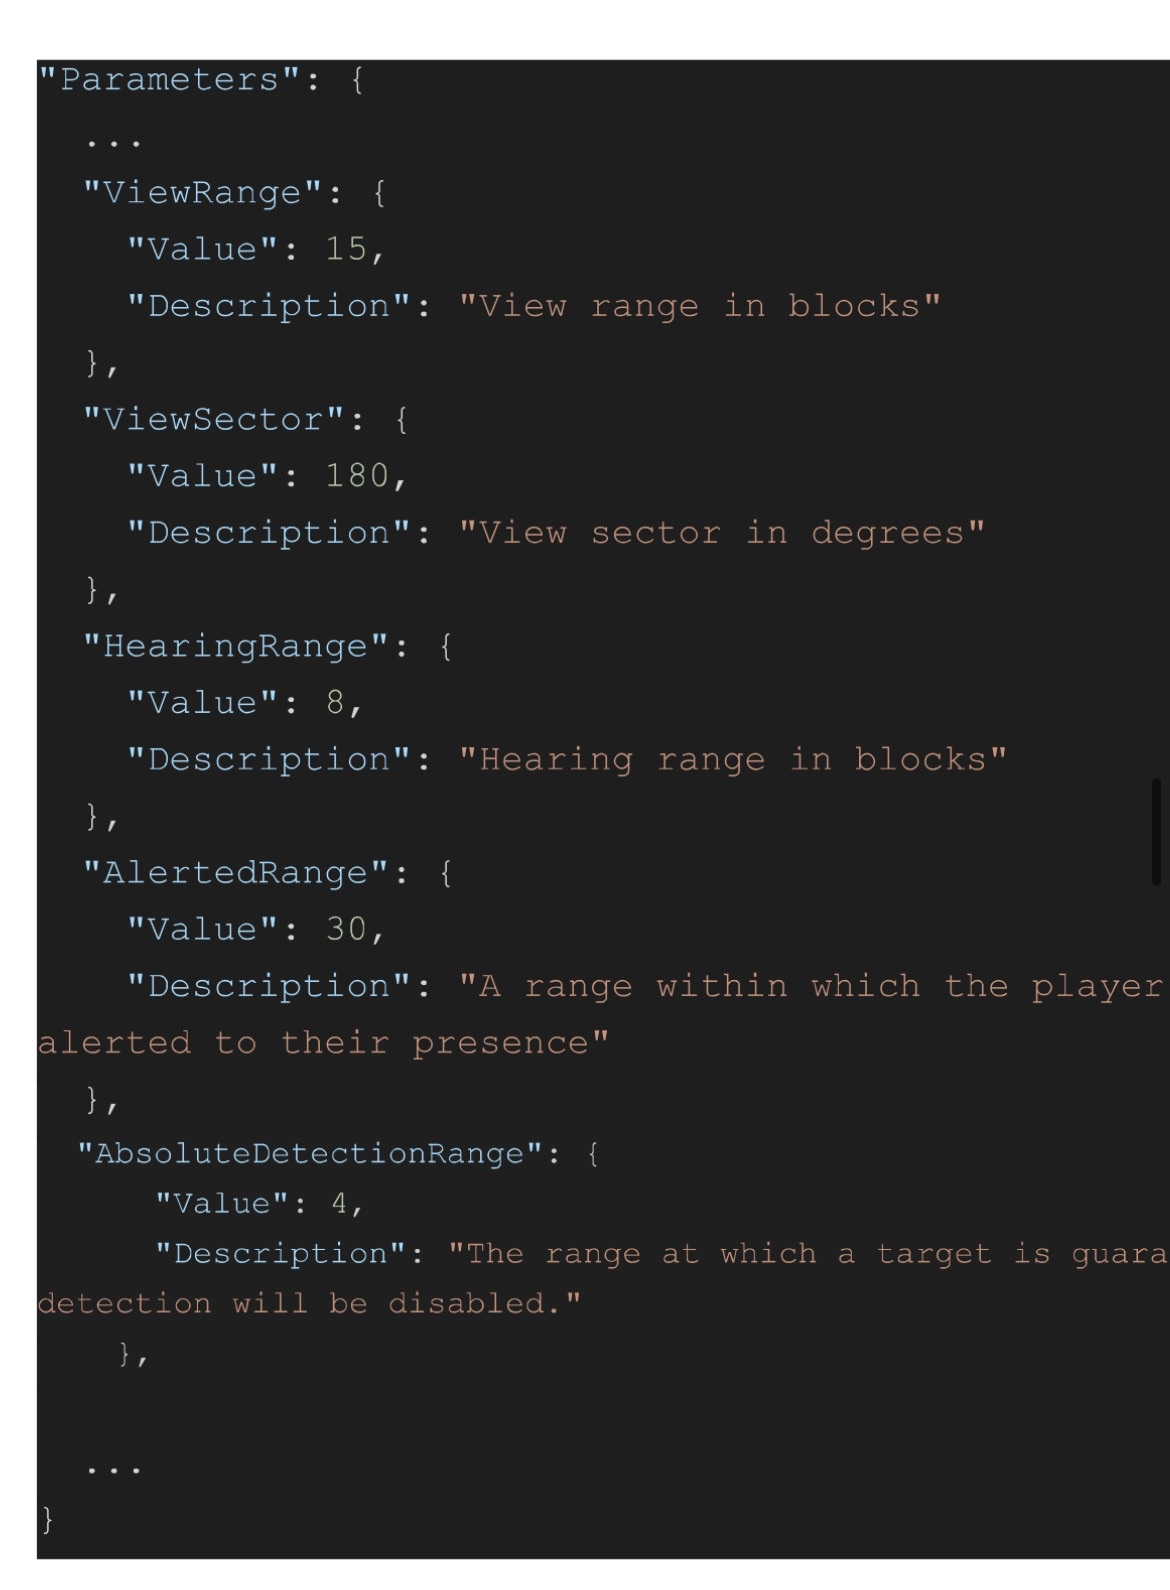Click the AlertedRange value 30
Viewport: 1170px width, 1590px height.
[x=346, y=930]
